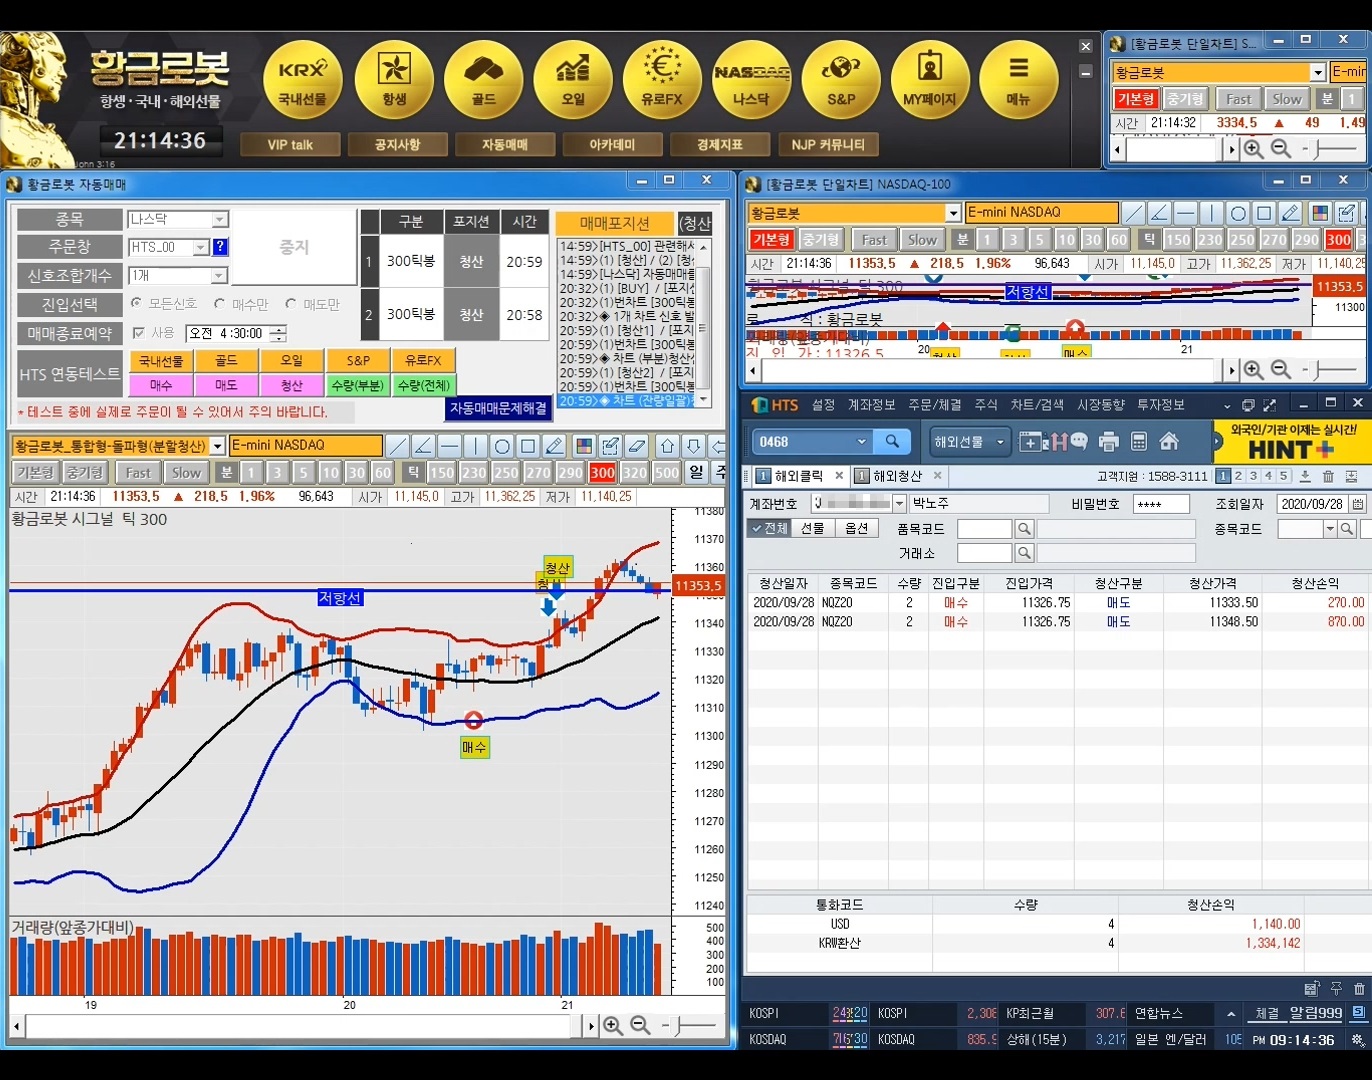The image size is (1372, 1080).
Task: Click the 공지사항 button
Action: click(x=397, y=145)
